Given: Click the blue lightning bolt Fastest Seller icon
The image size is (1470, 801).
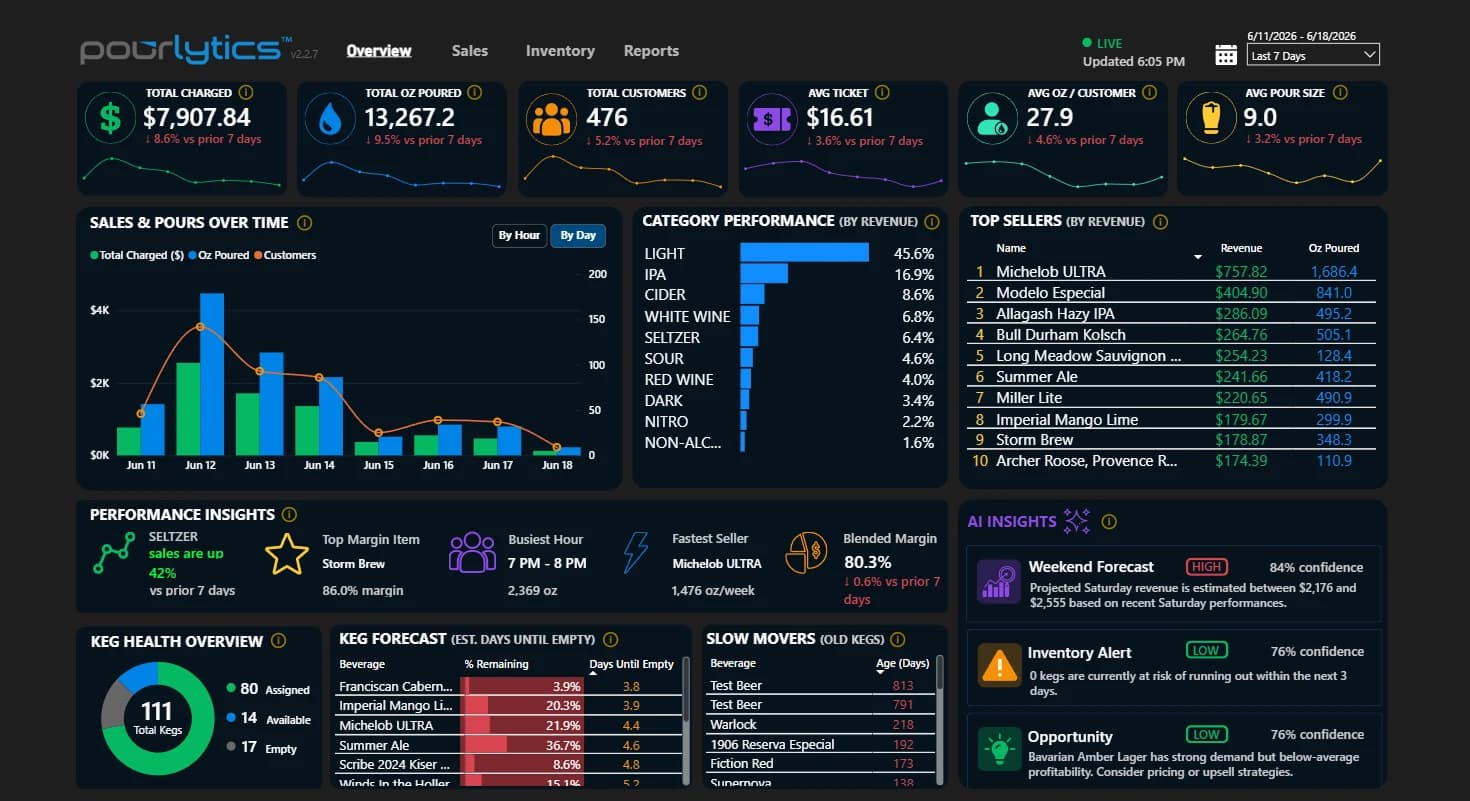Looking at the screenshot, I should tap(636, 552).
